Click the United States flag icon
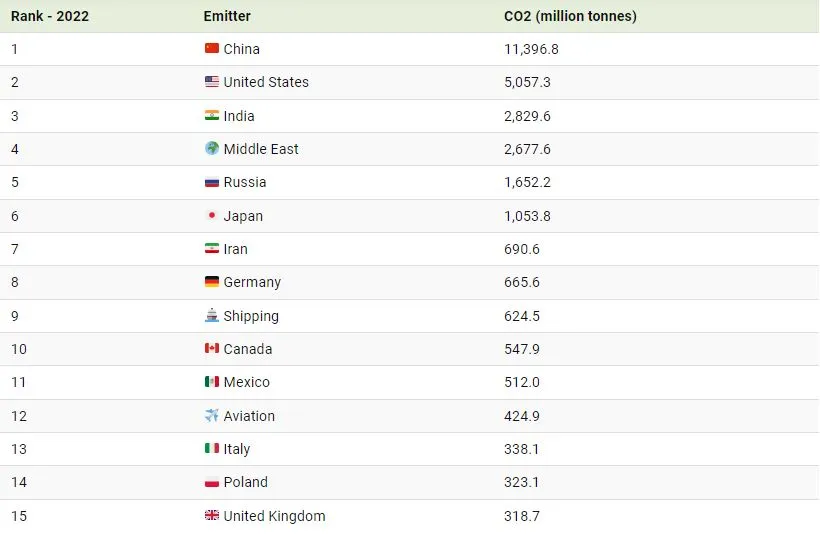This screenshot has width=820, height=539. click(211, 82)
